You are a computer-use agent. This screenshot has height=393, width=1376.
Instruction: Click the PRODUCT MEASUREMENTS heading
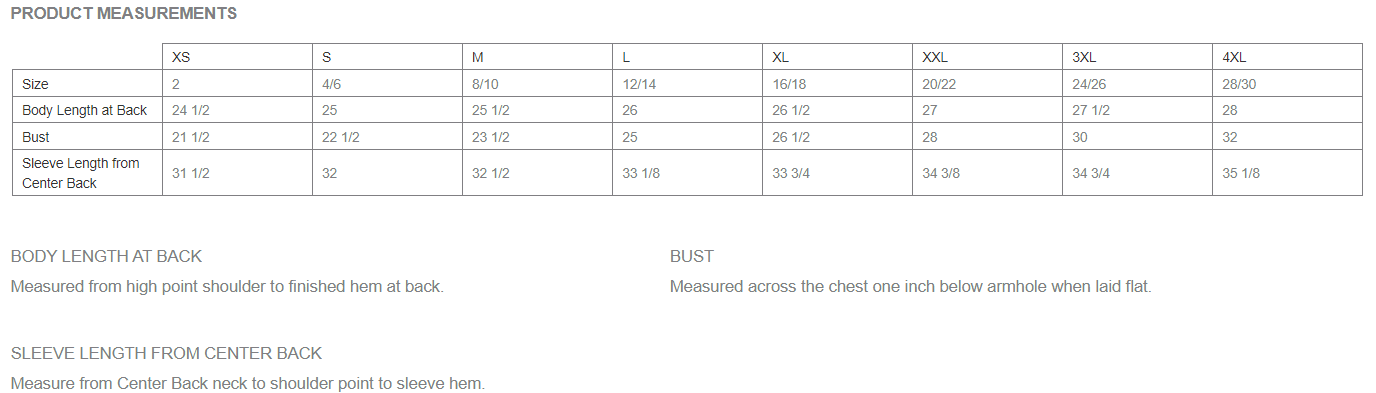pos(124,14)
